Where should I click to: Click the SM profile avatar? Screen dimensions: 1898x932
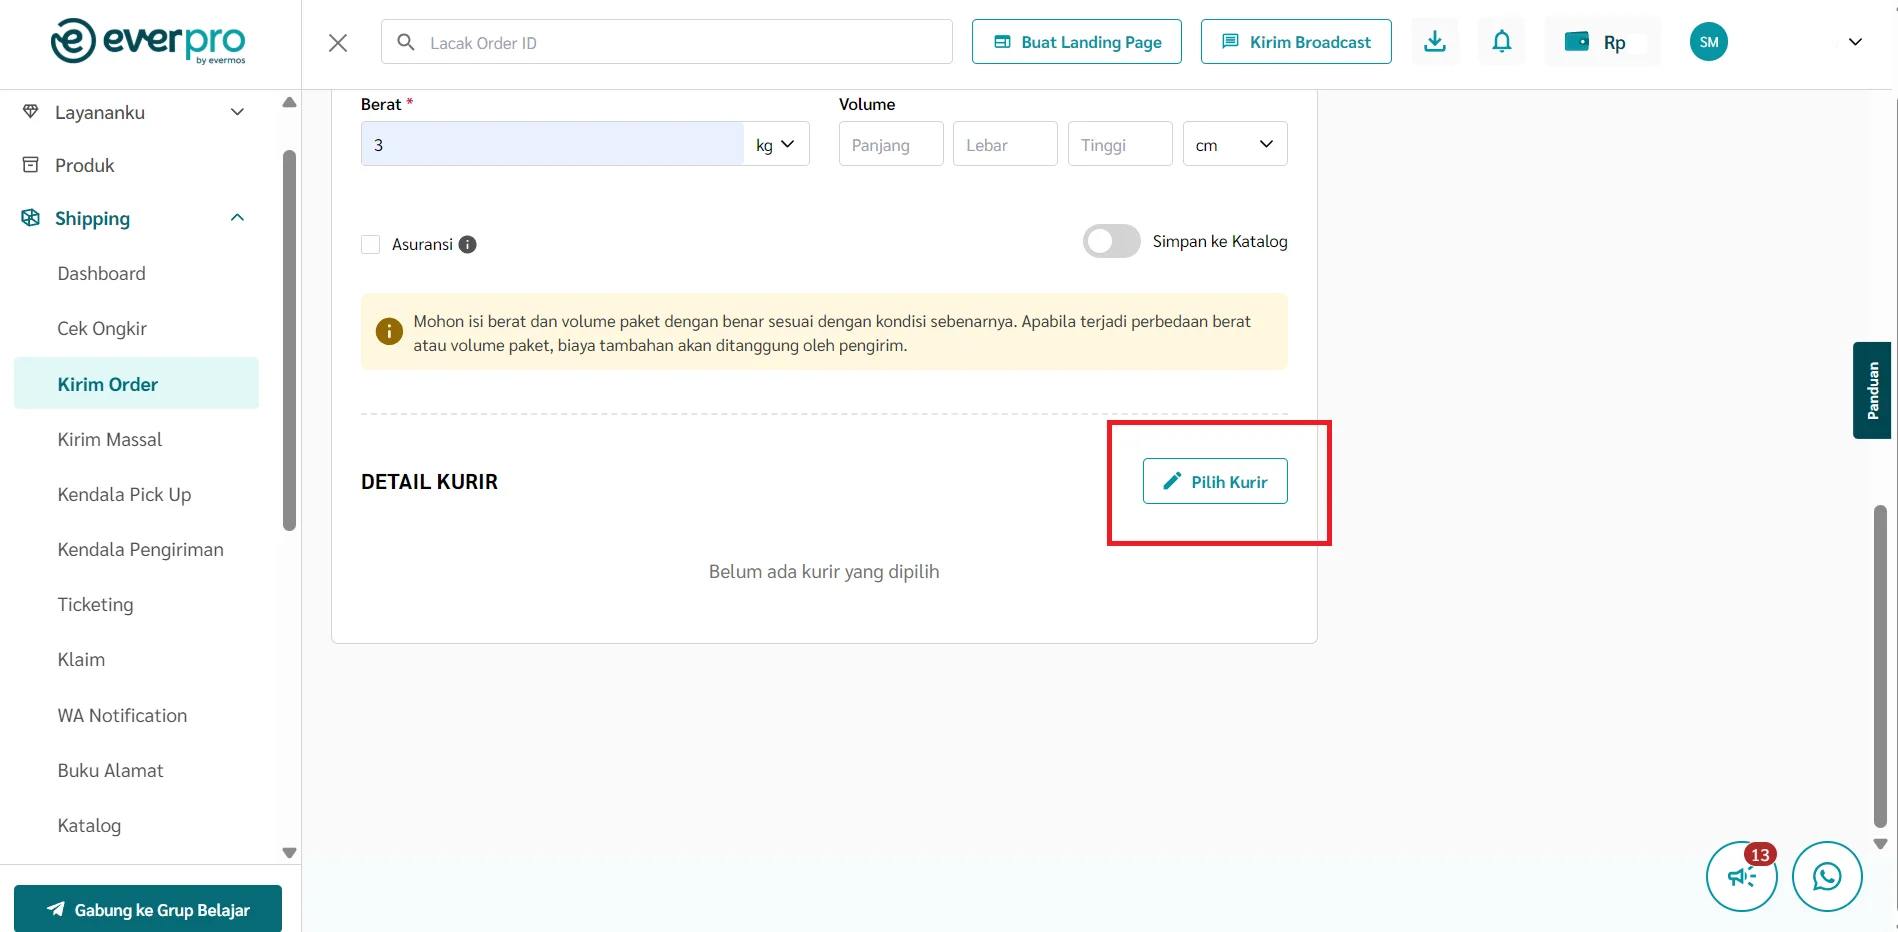1708,42
